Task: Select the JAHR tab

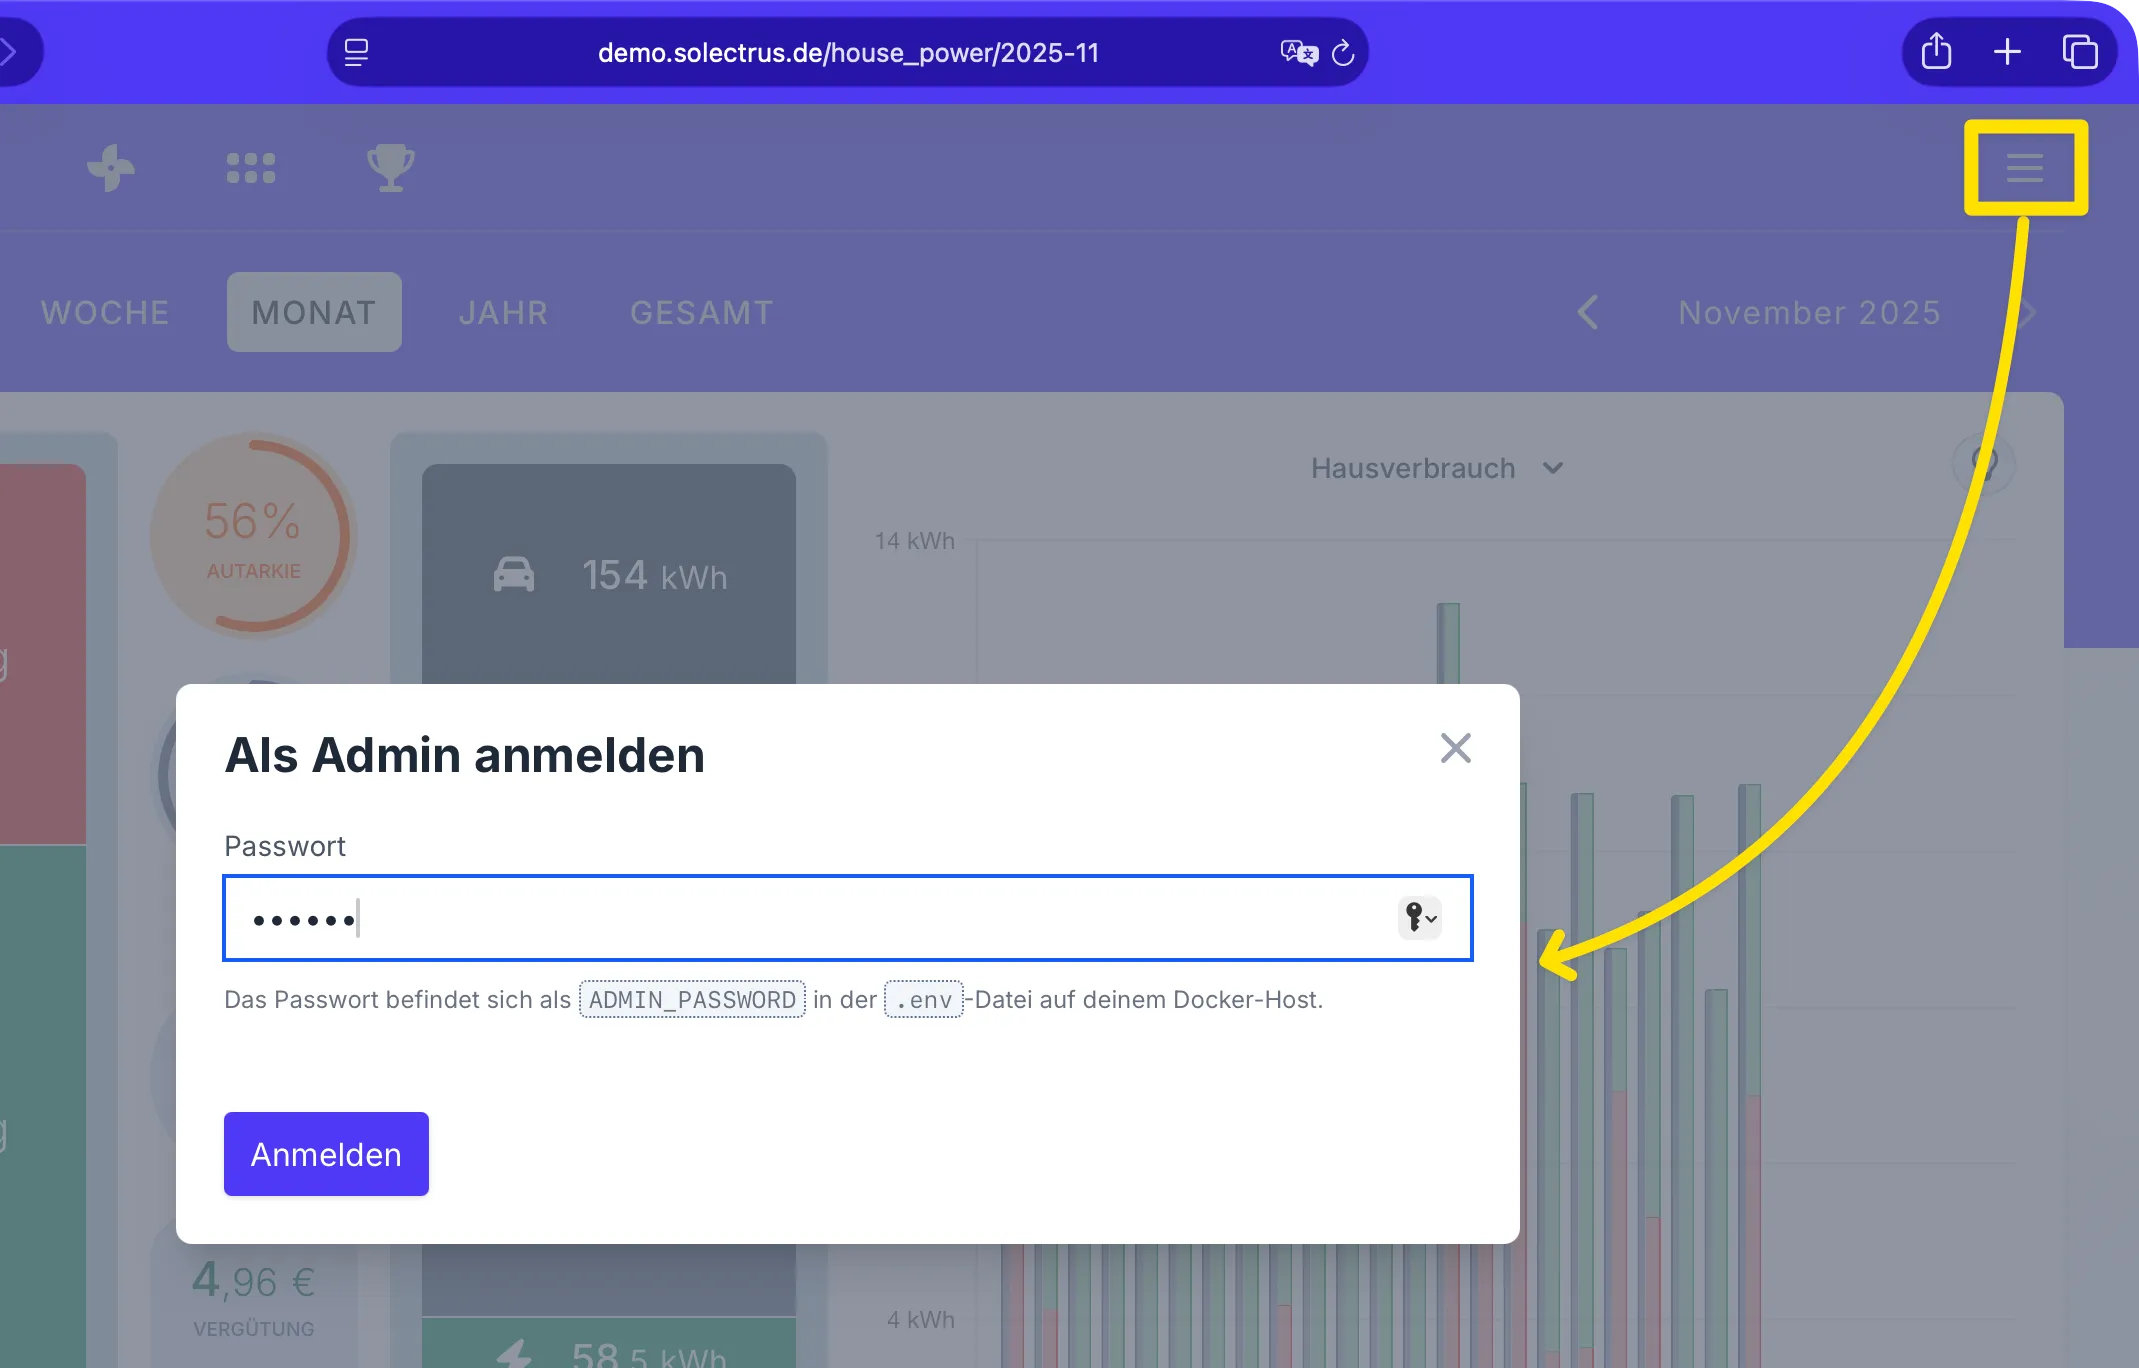Action: click(503, 312)
